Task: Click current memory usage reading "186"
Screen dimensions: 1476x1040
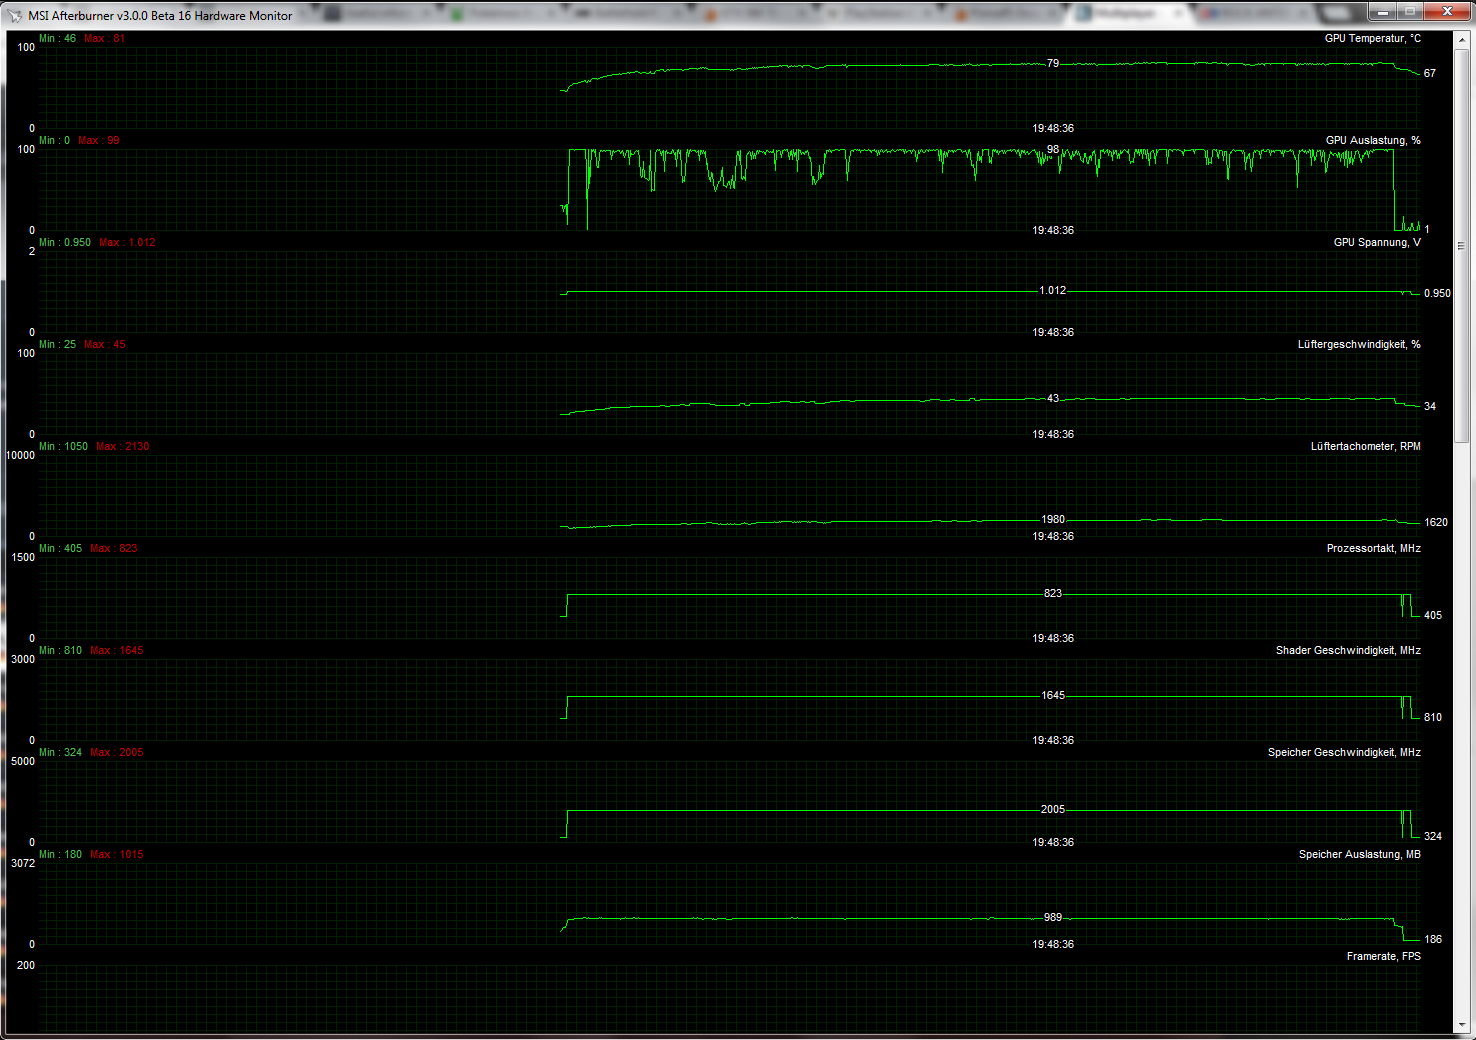Action: tap(1433, 939)
